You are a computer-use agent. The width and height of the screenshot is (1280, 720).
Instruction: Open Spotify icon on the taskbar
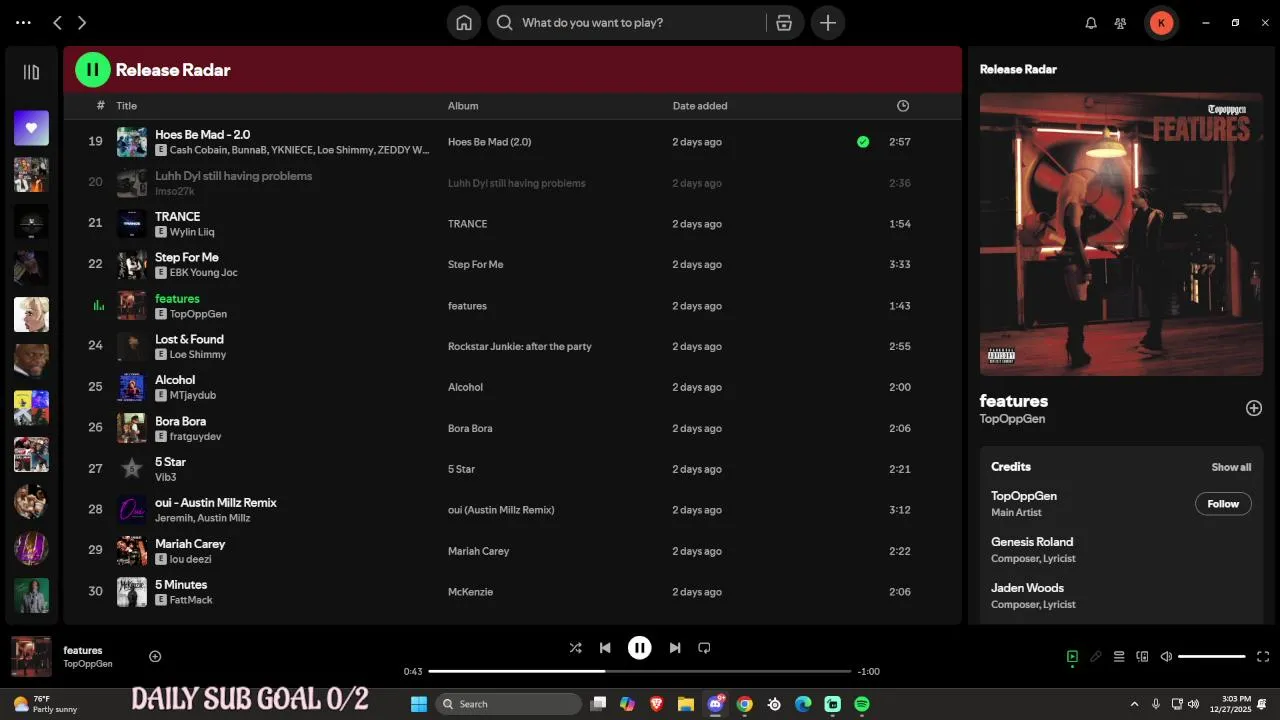(x=862, y=704)
